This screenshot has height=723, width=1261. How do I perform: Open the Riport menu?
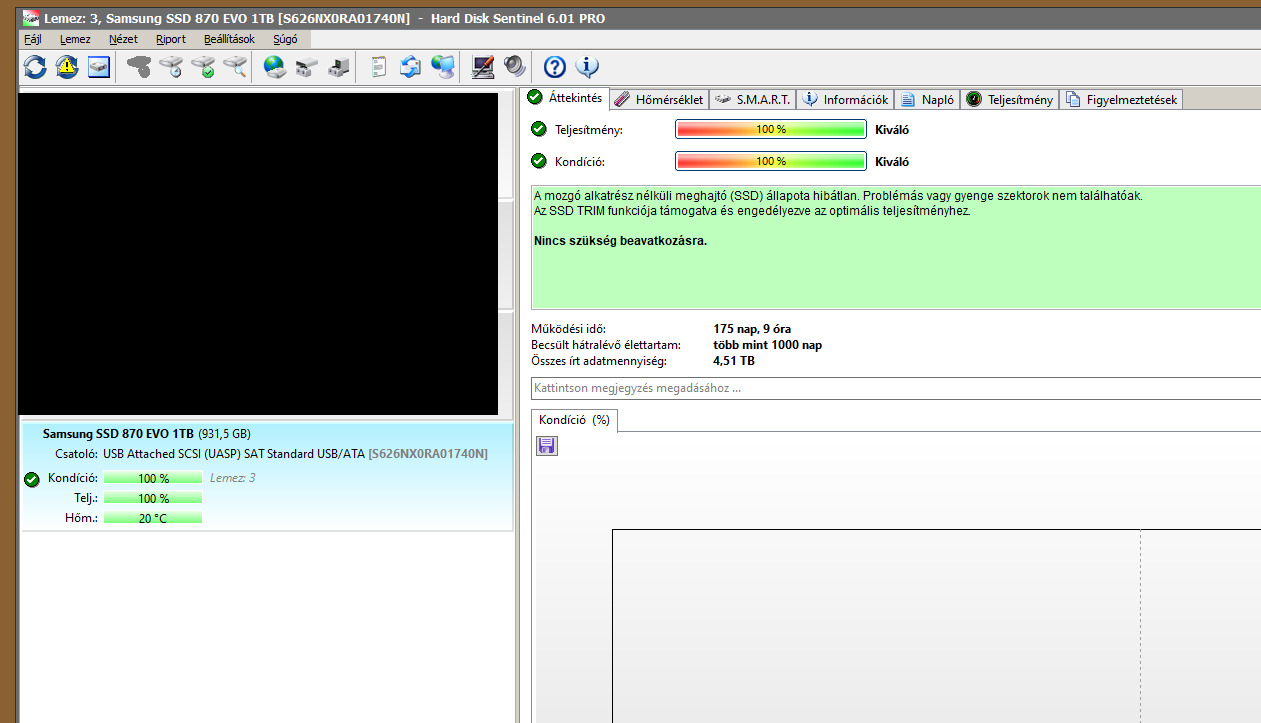tap(171, 39)
